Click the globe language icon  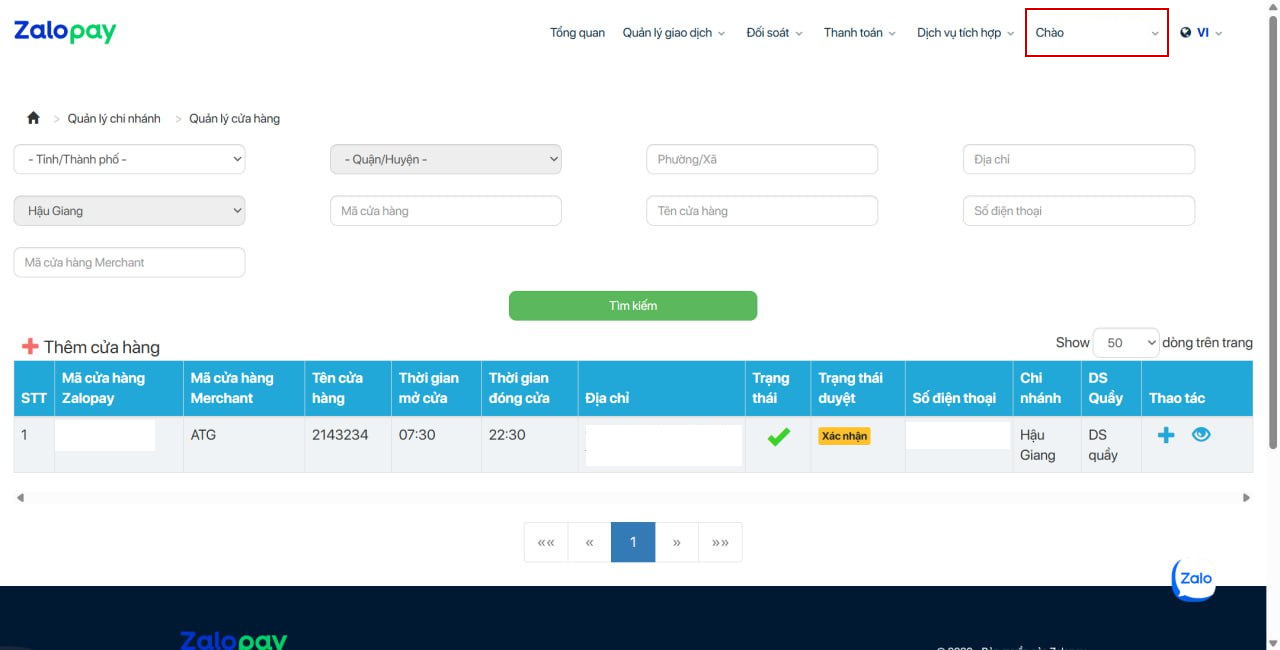click(x=1186, y=33)
